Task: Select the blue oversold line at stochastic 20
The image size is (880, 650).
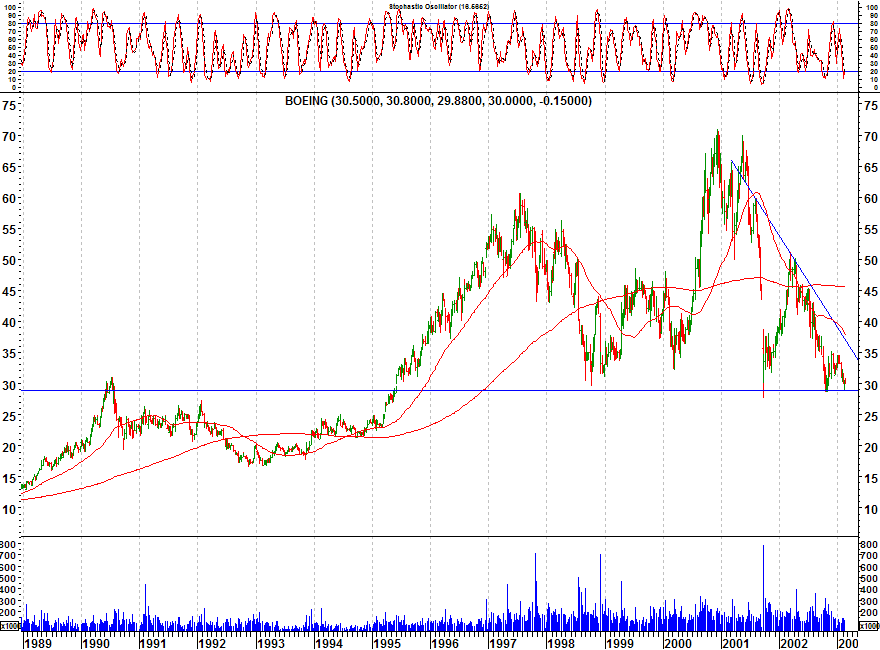Action: (440, 71)
